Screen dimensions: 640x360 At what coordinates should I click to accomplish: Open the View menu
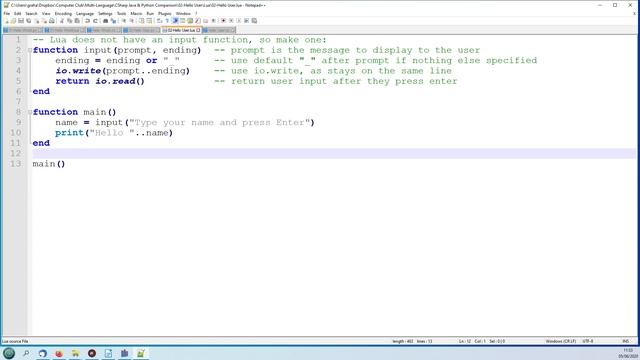[x=46, y=13]
